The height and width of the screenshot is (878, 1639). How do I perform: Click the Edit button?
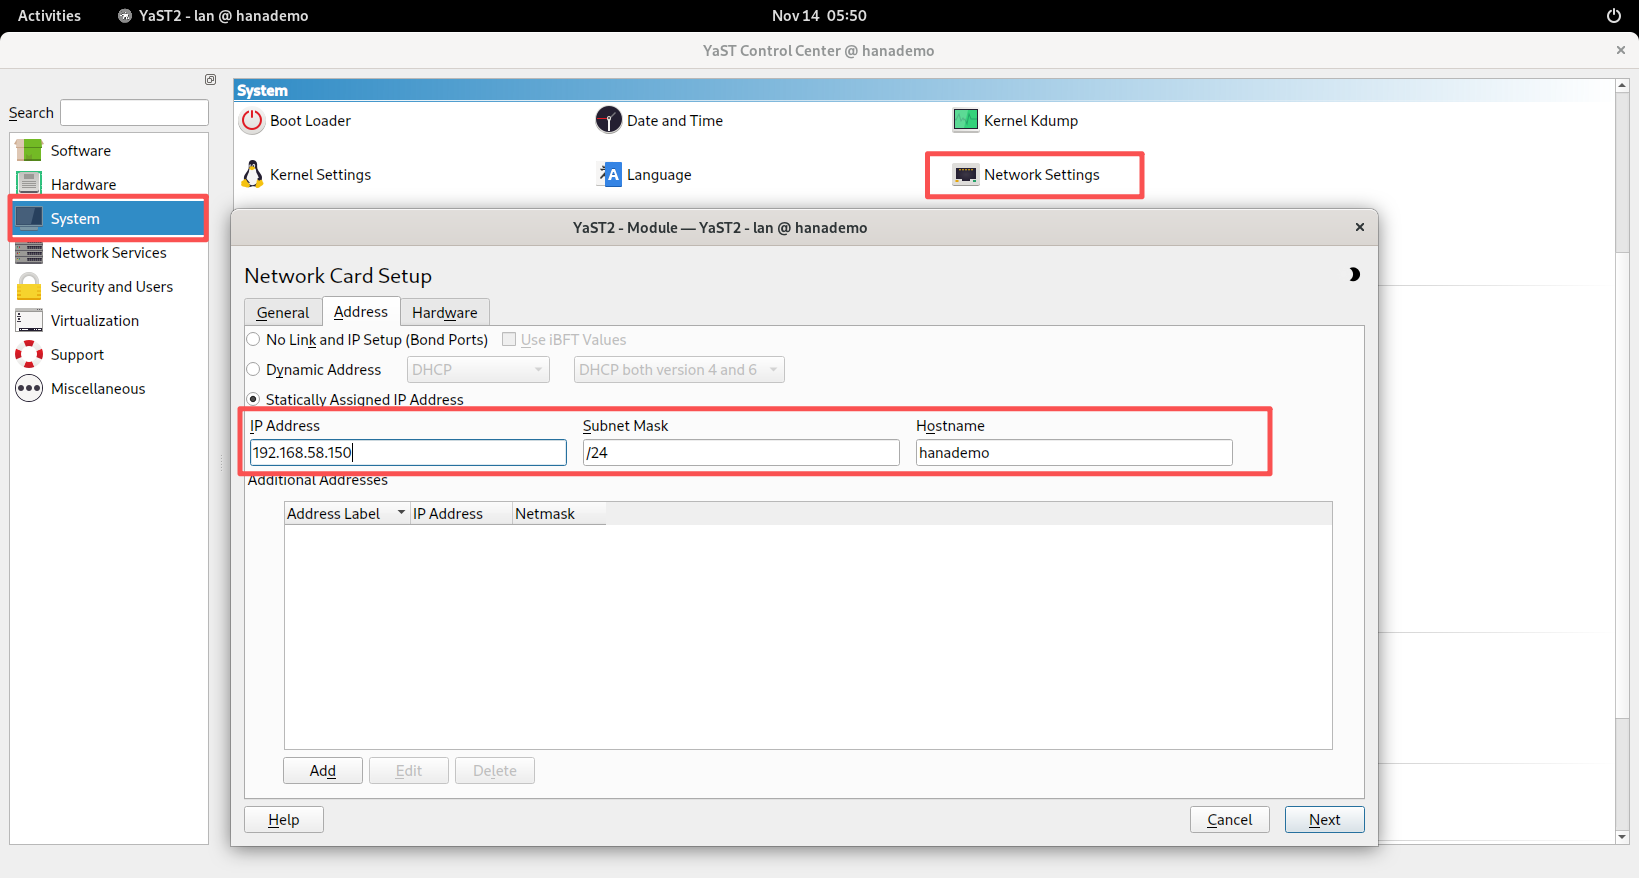click(409, 771)
